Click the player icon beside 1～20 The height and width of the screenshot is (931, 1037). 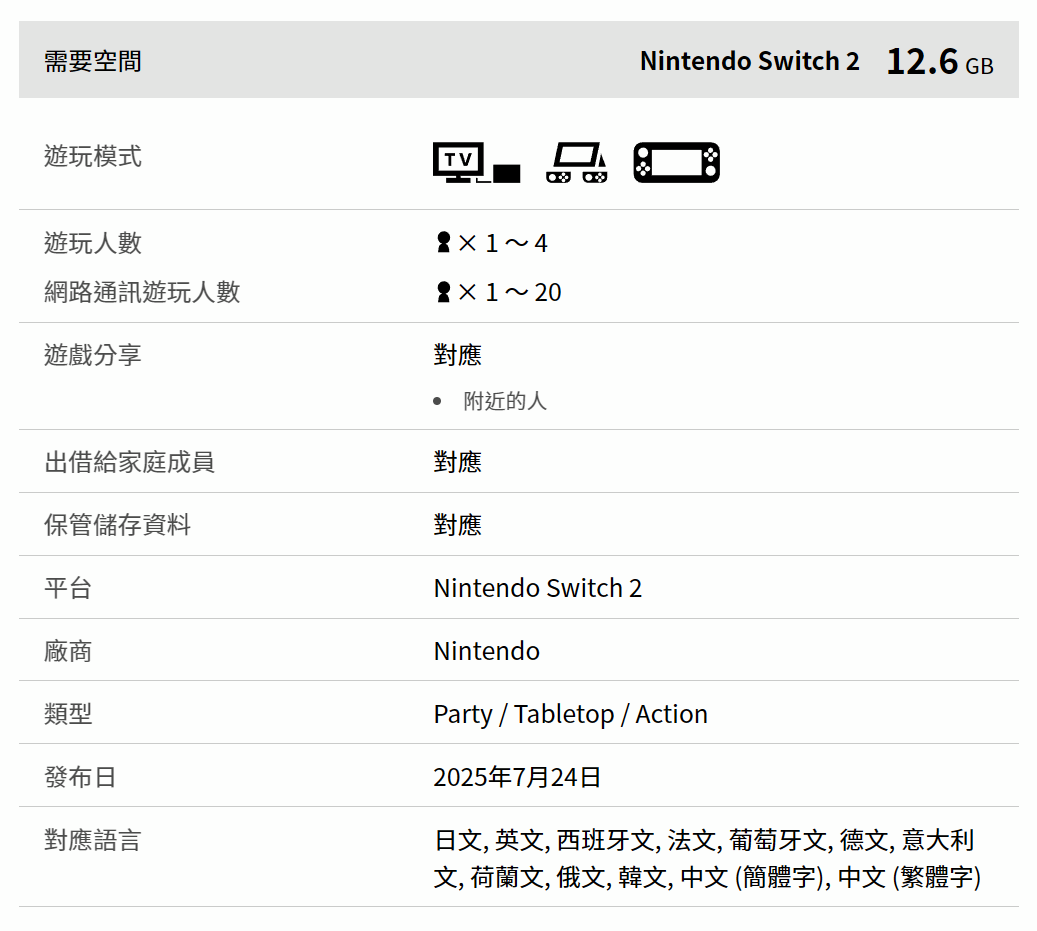[x=444, y=291]
